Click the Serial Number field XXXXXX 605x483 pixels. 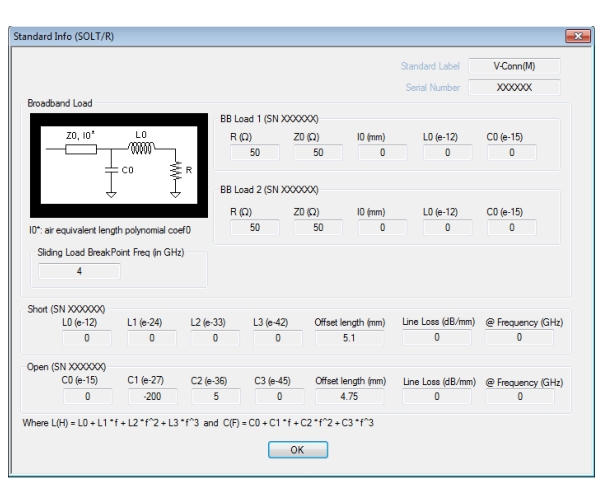click(514, 87)
